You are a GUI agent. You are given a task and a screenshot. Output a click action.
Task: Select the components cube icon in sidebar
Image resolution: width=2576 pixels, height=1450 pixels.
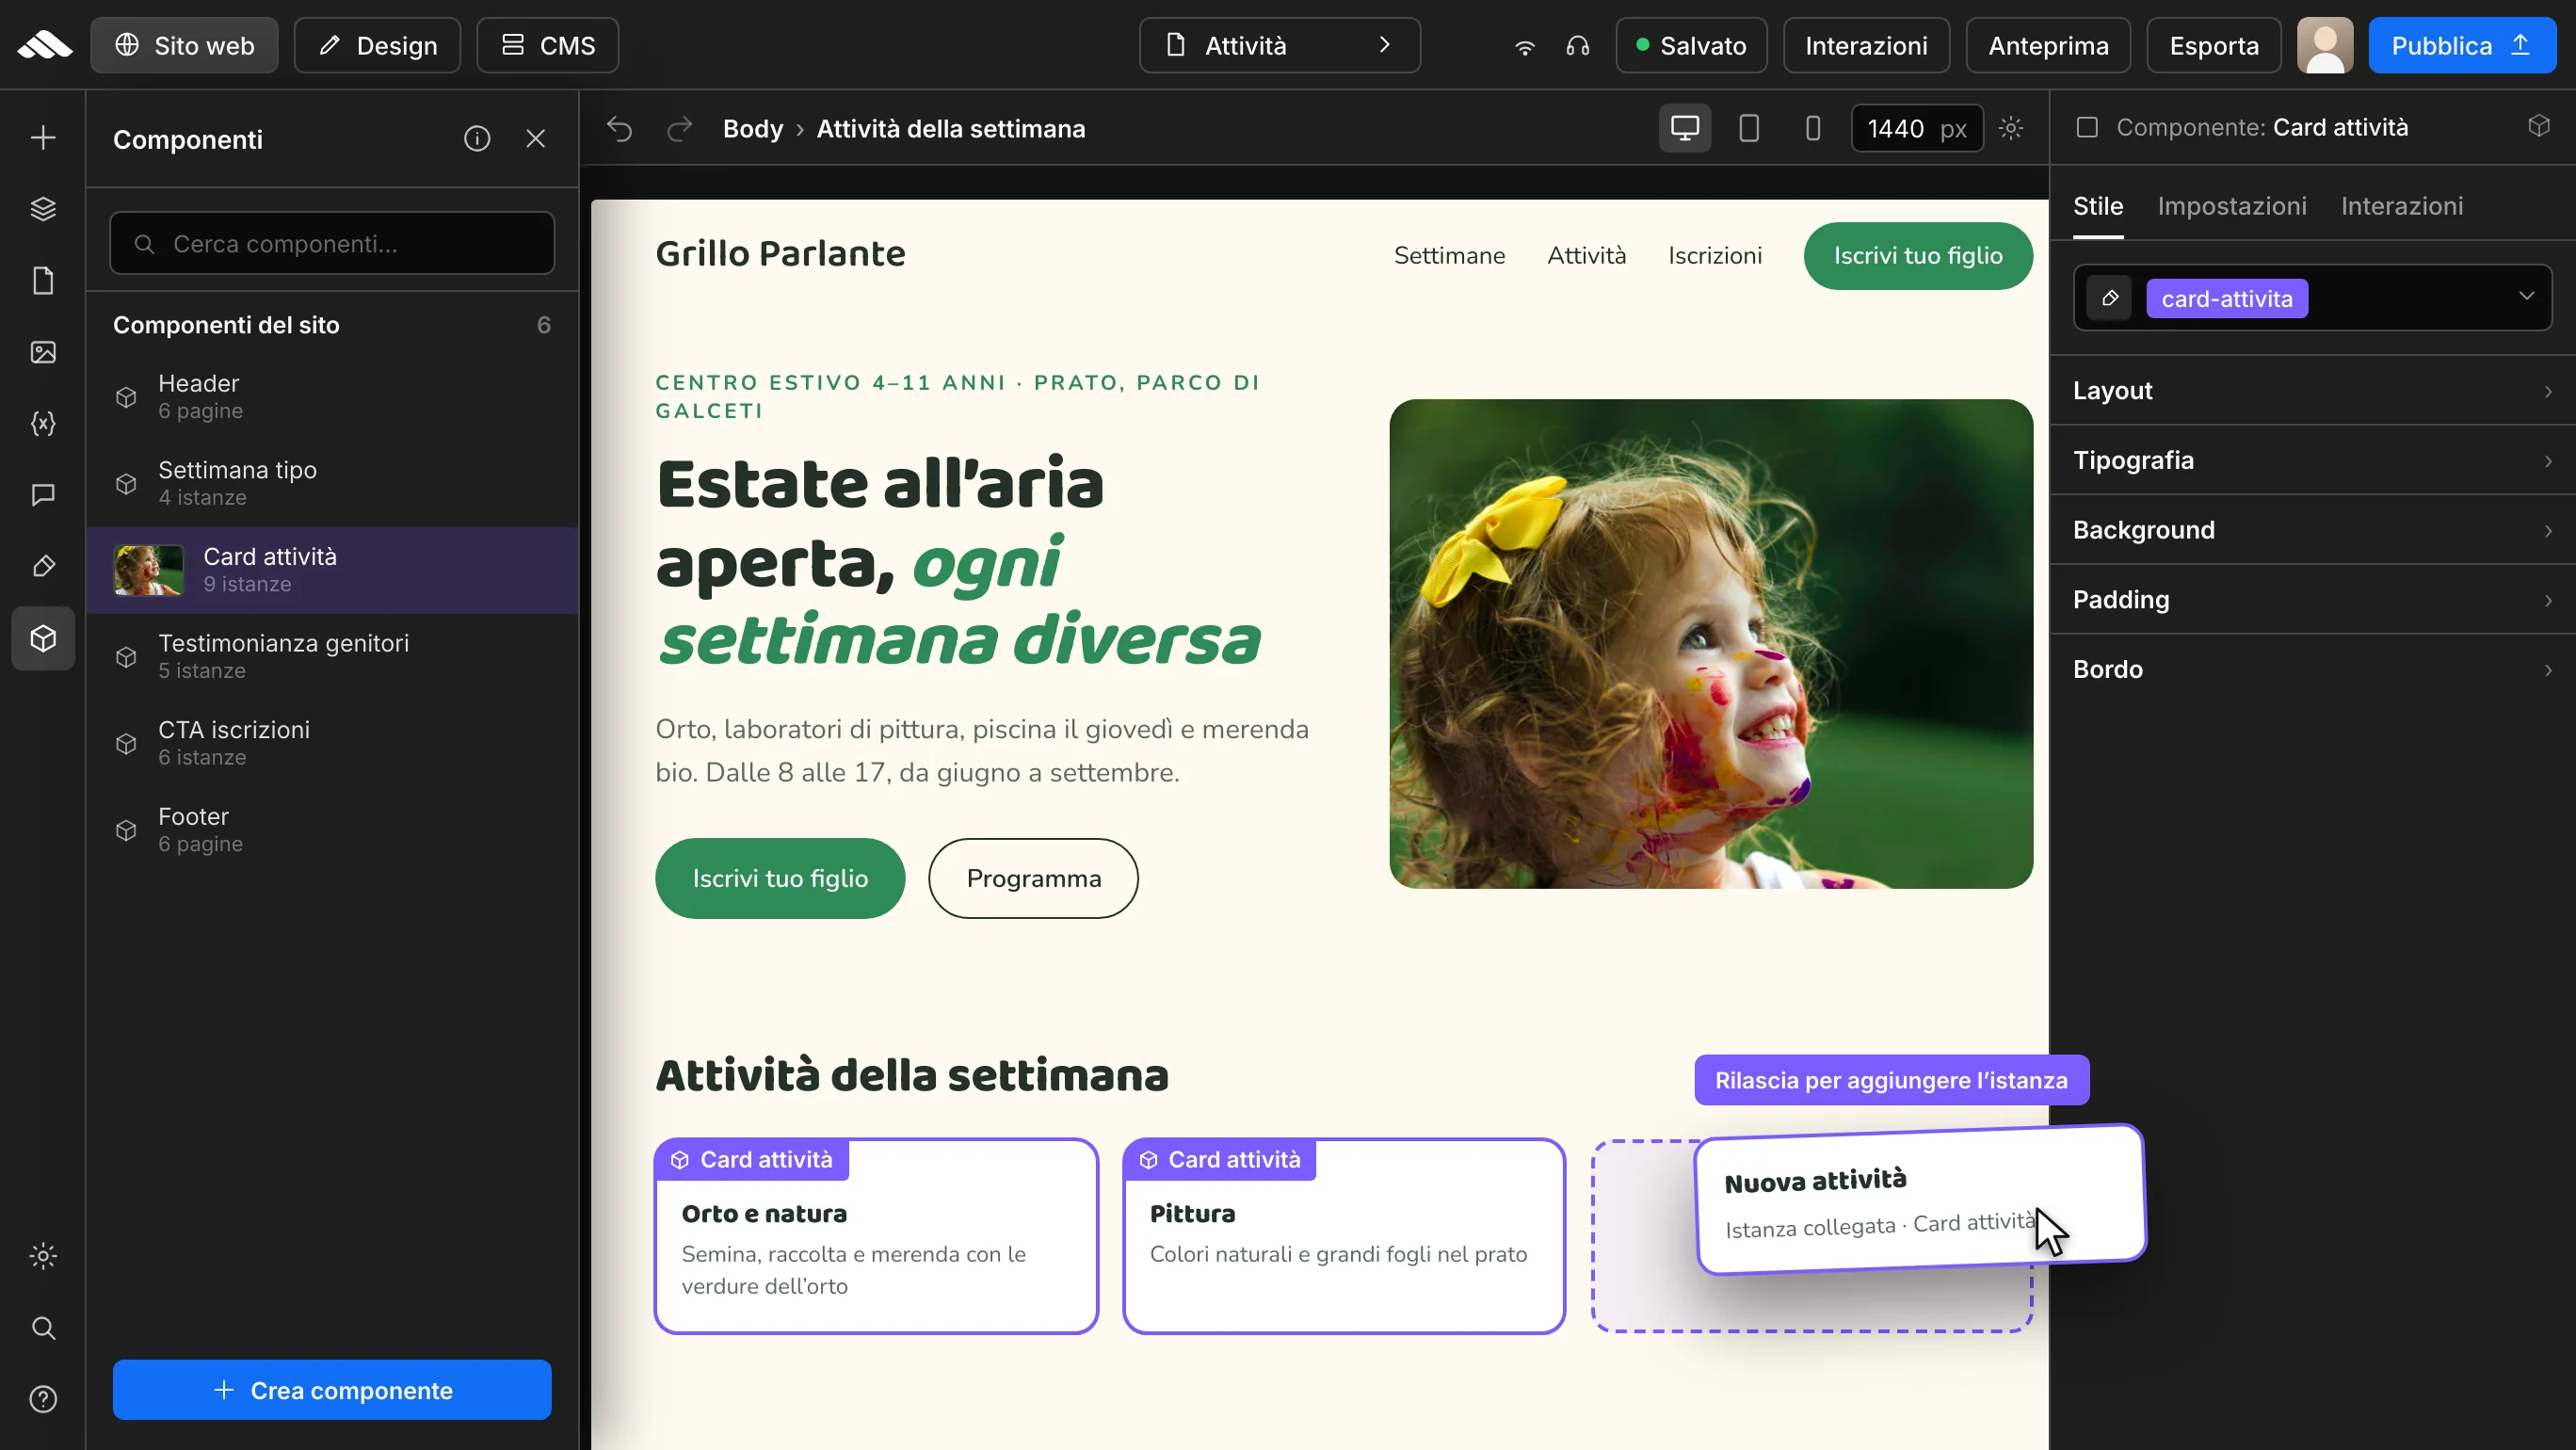[x=43, y=638]
